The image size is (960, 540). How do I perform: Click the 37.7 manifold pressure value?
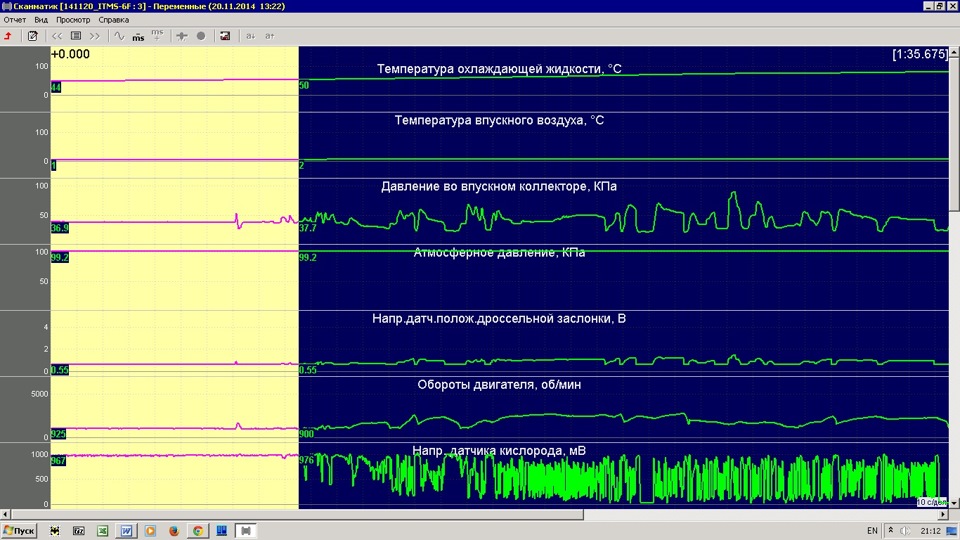pyautogui.click(x=307, y=228)
